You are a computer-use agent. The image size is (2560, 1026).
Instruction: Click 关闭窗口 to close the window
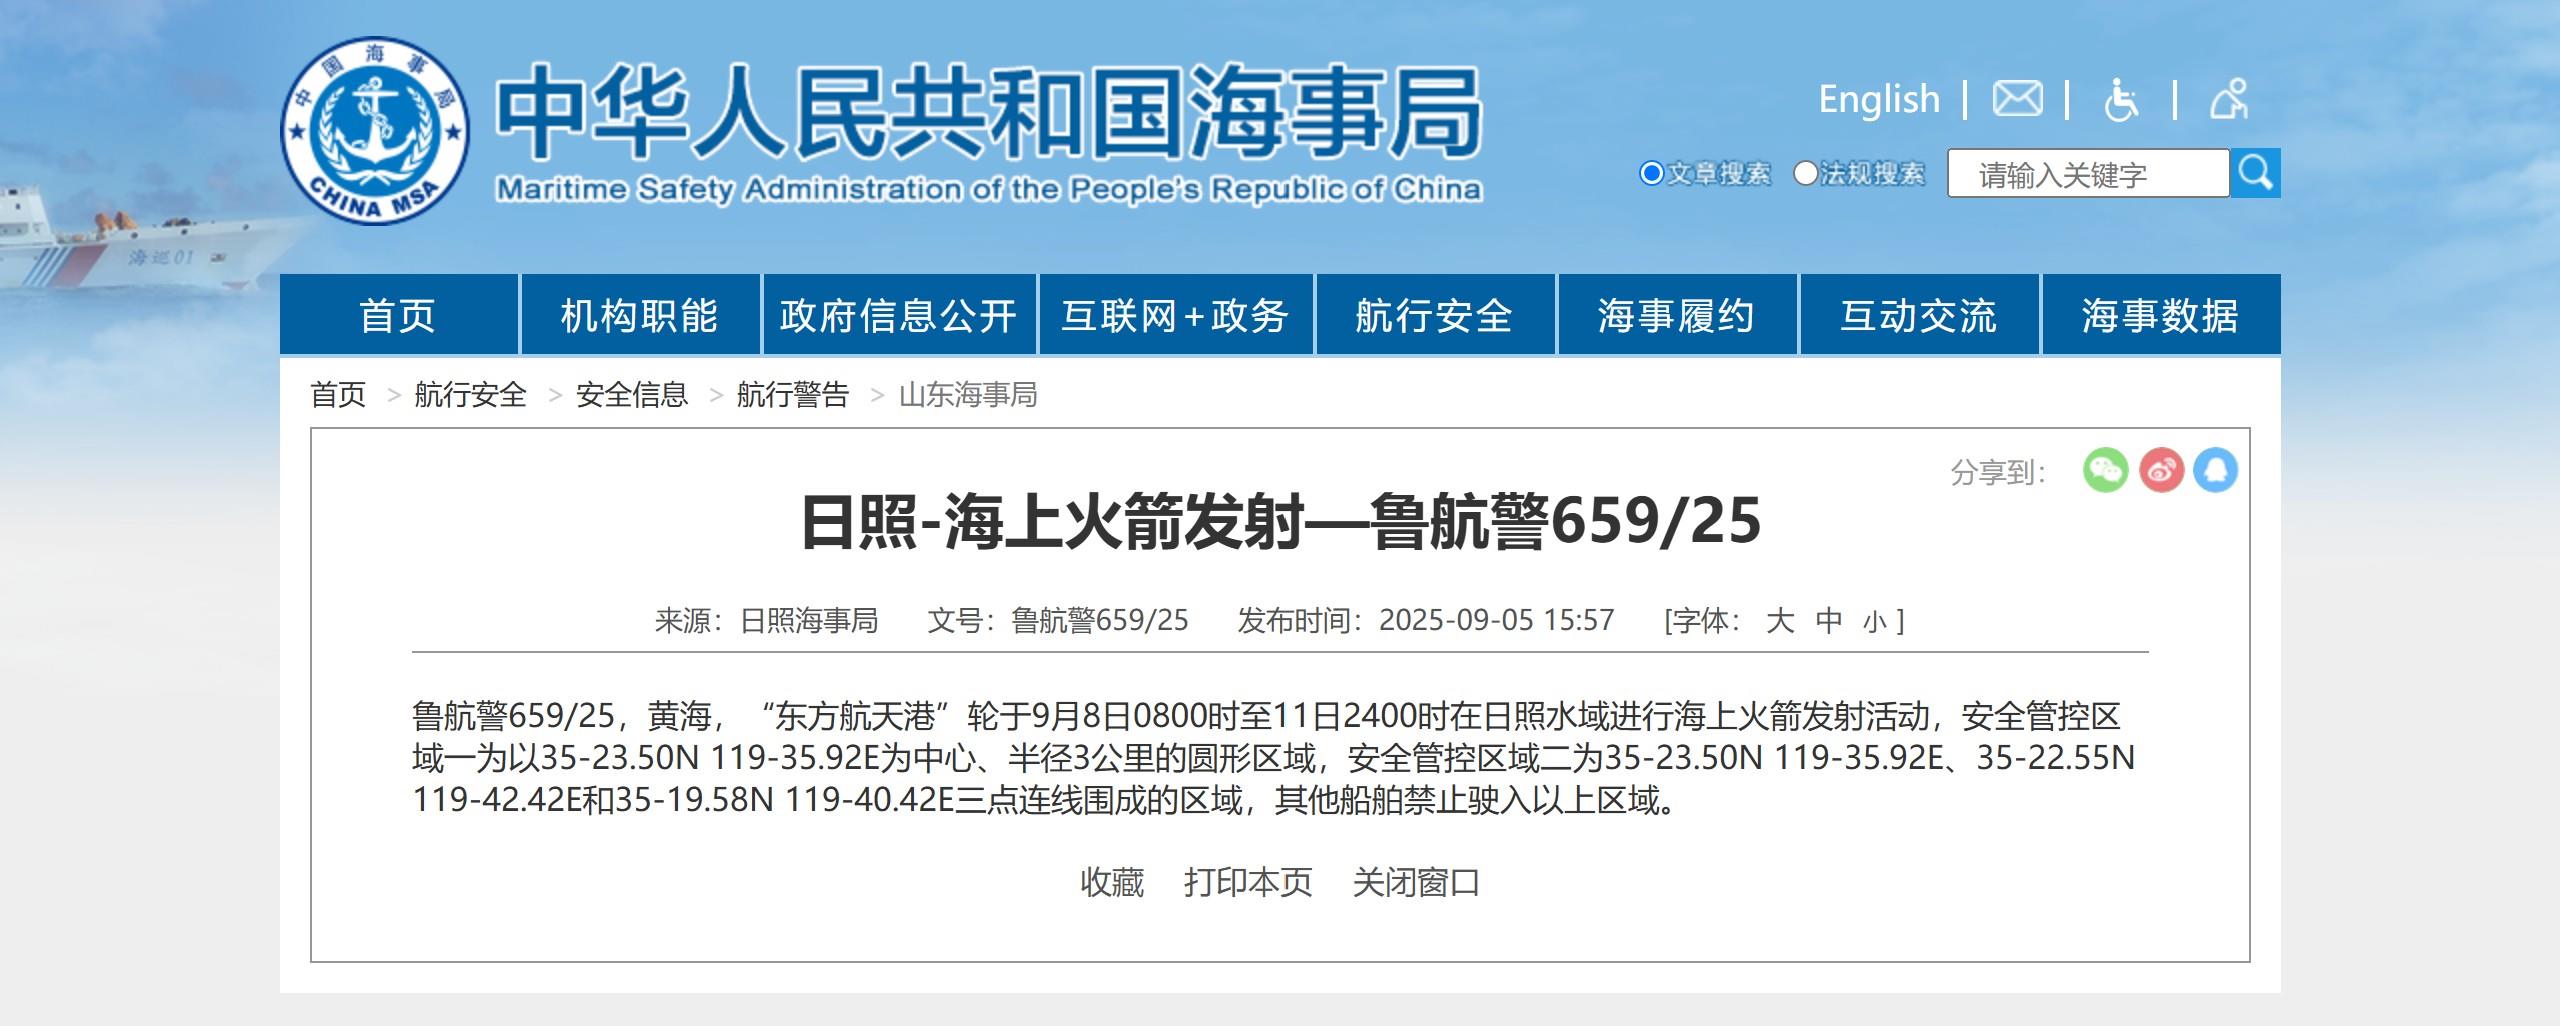click(1416, 882)
